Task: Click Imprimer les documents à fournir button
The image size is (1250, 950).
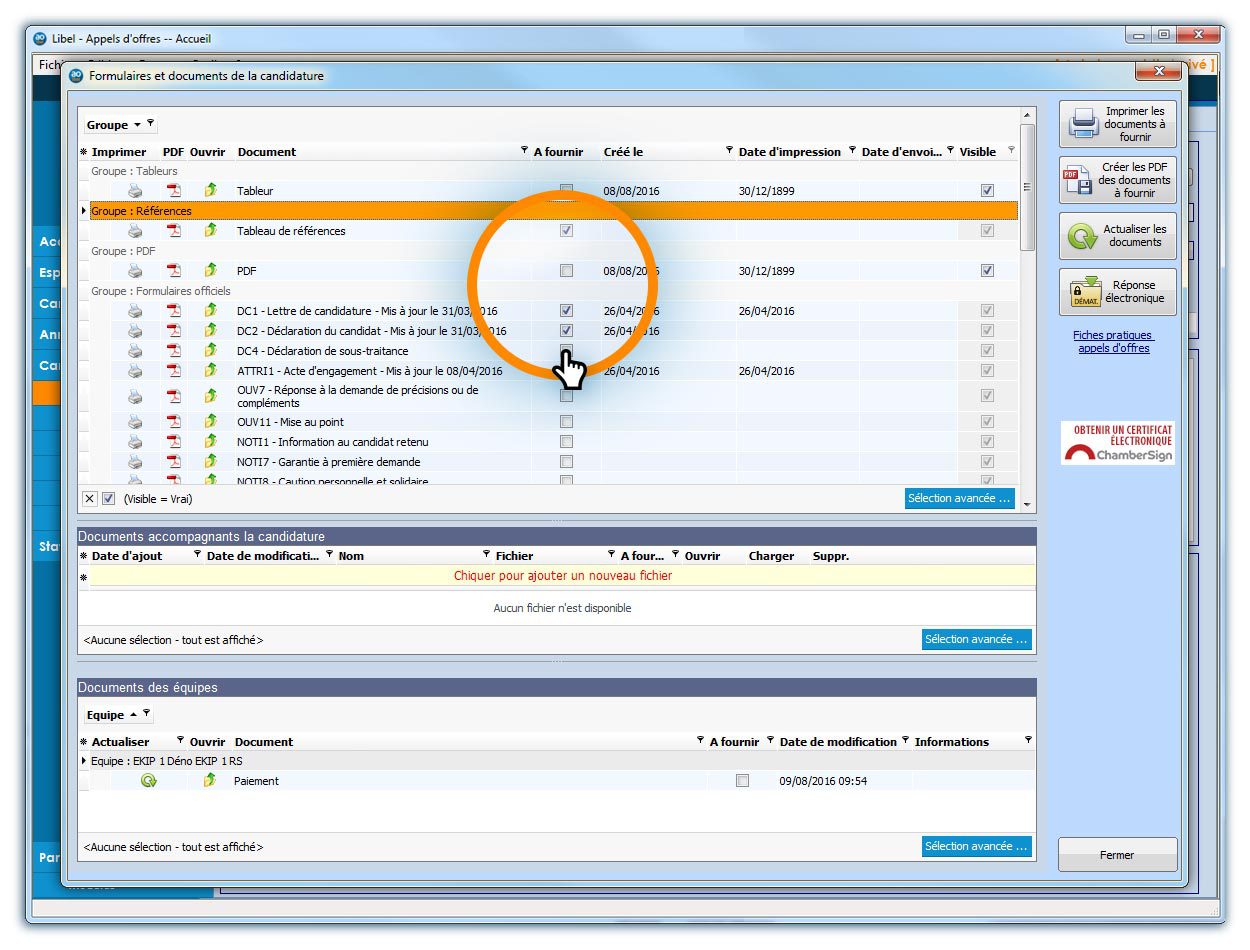Action: pos(1118,125)
